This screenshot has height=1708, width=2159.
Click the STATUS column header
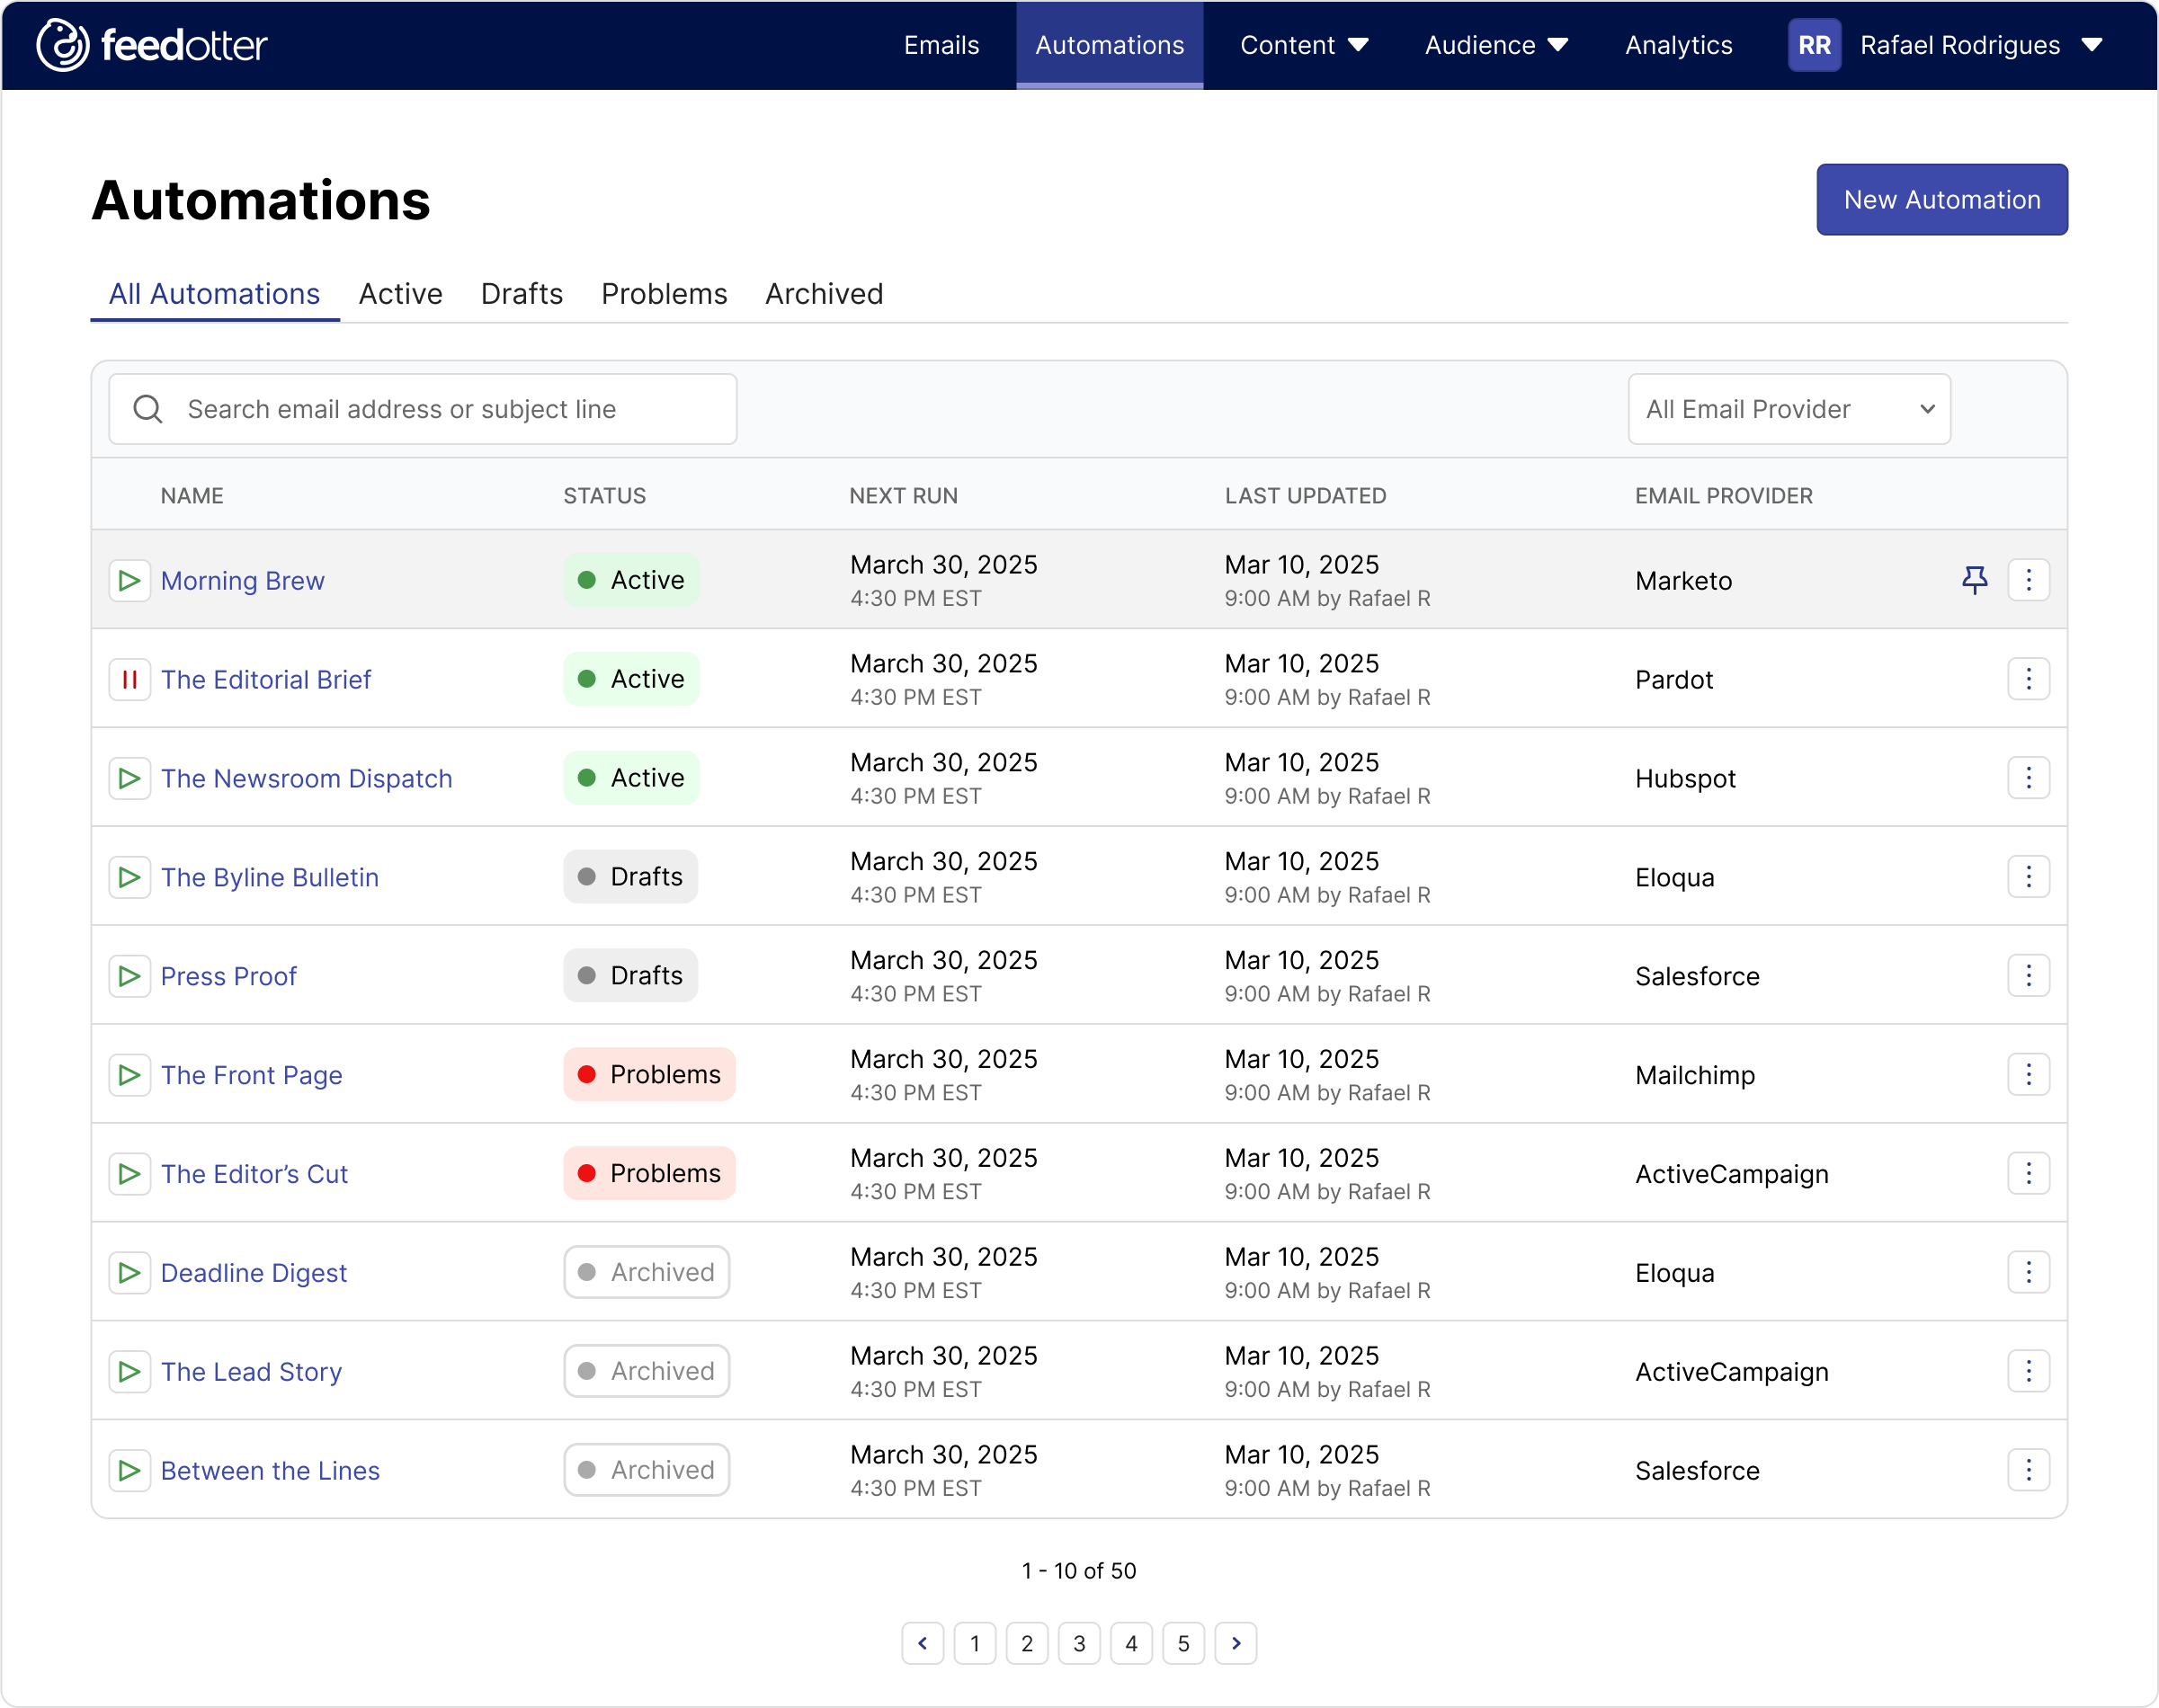(604, 496)
